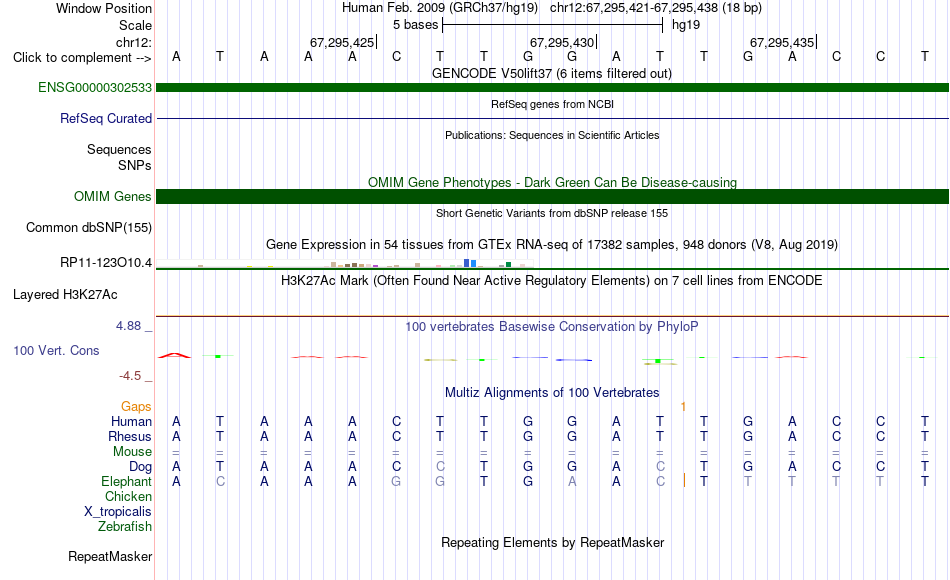Click the Layered H3K27Ac label
The height and width of the screenshot is (580, 950).
pyautogui.click(x=65, y=295)
